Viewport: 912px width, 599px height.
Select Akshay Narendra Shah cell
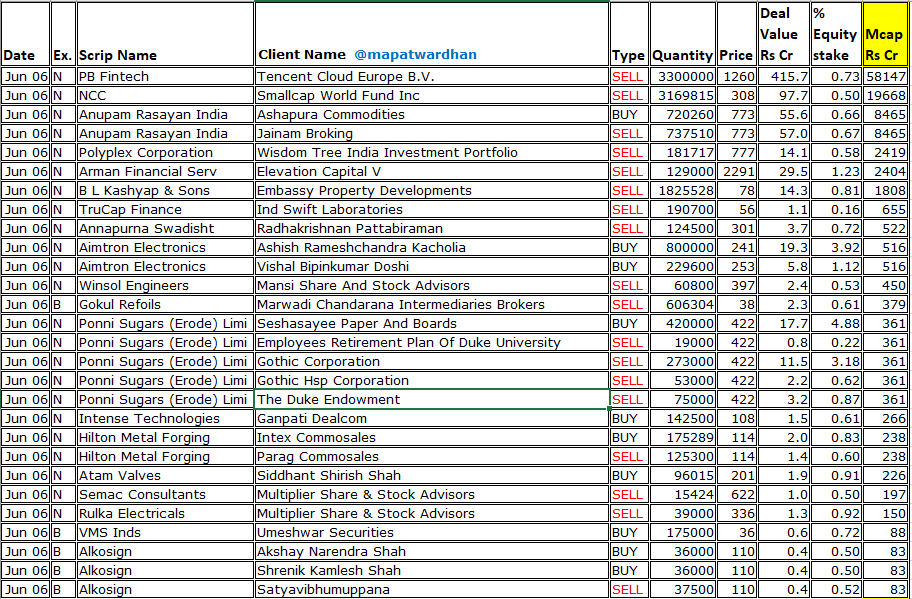pos(432,551)
